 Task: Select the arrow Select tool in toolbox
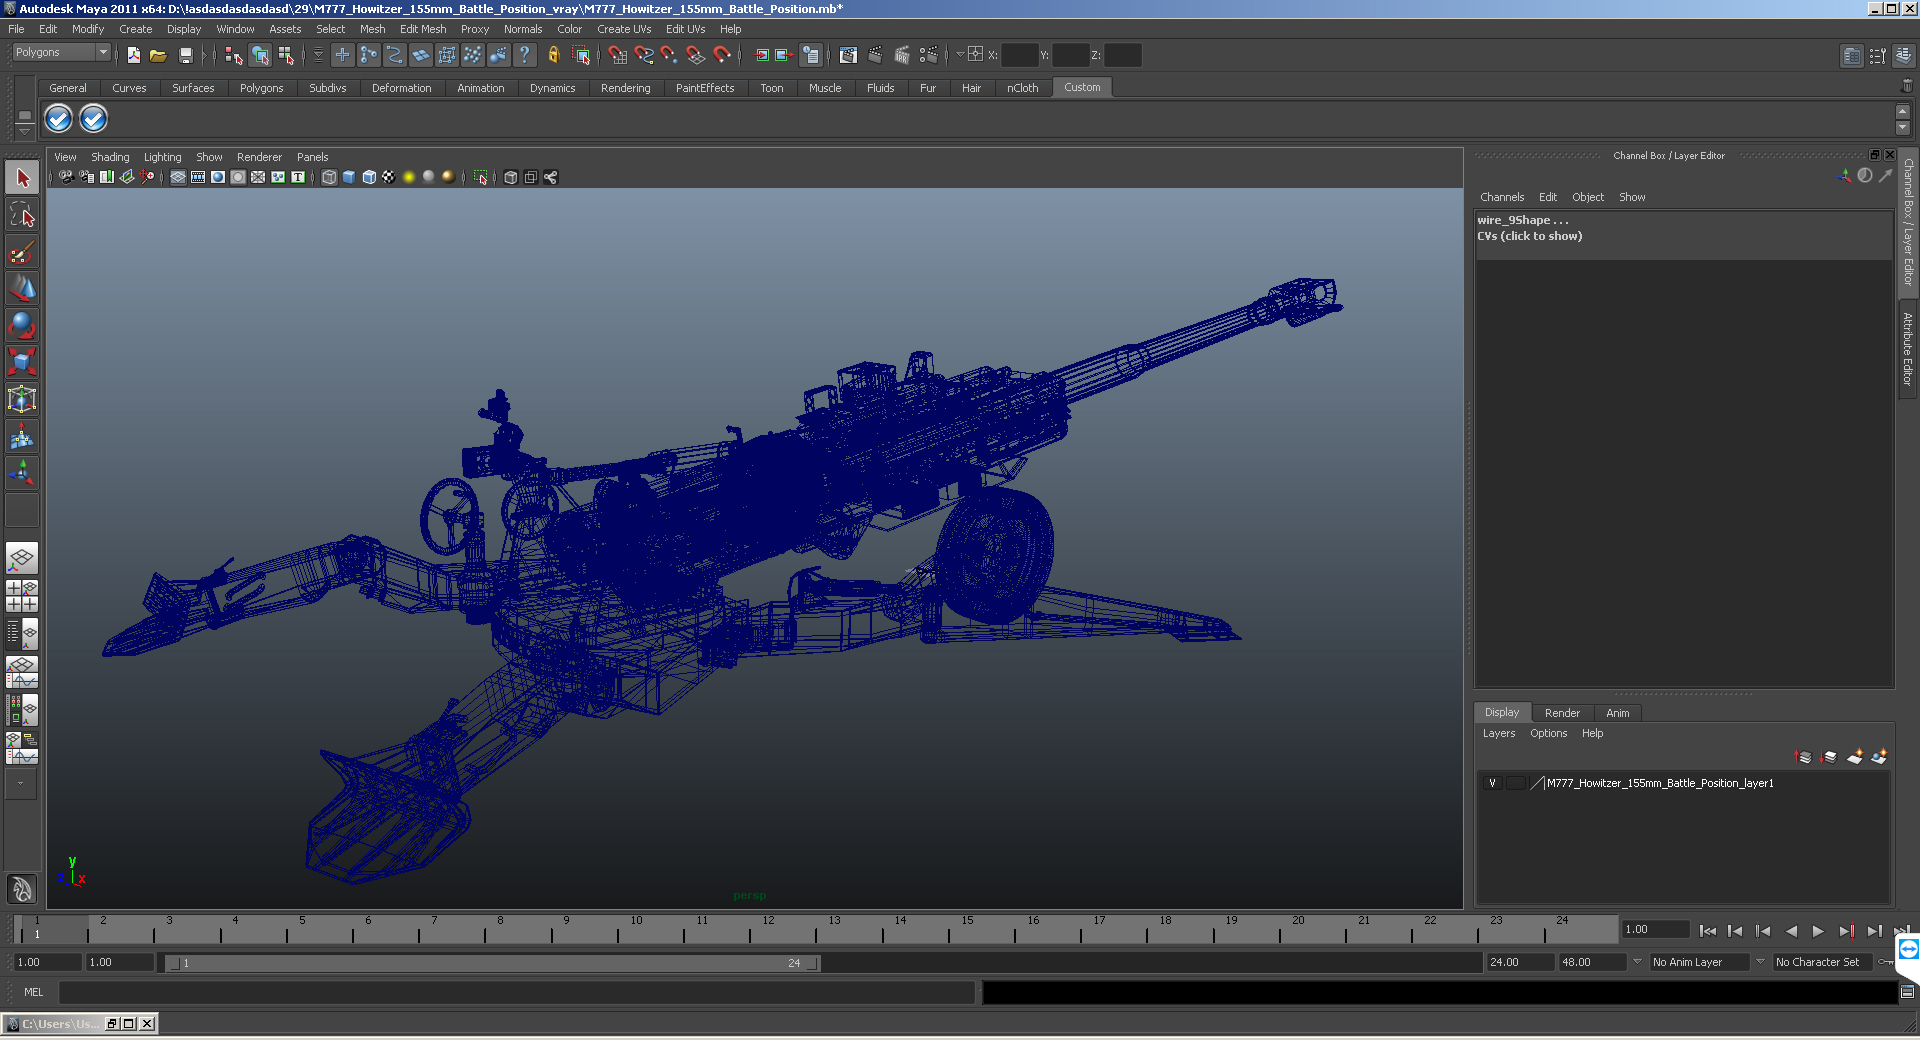(x=22, y=178)
